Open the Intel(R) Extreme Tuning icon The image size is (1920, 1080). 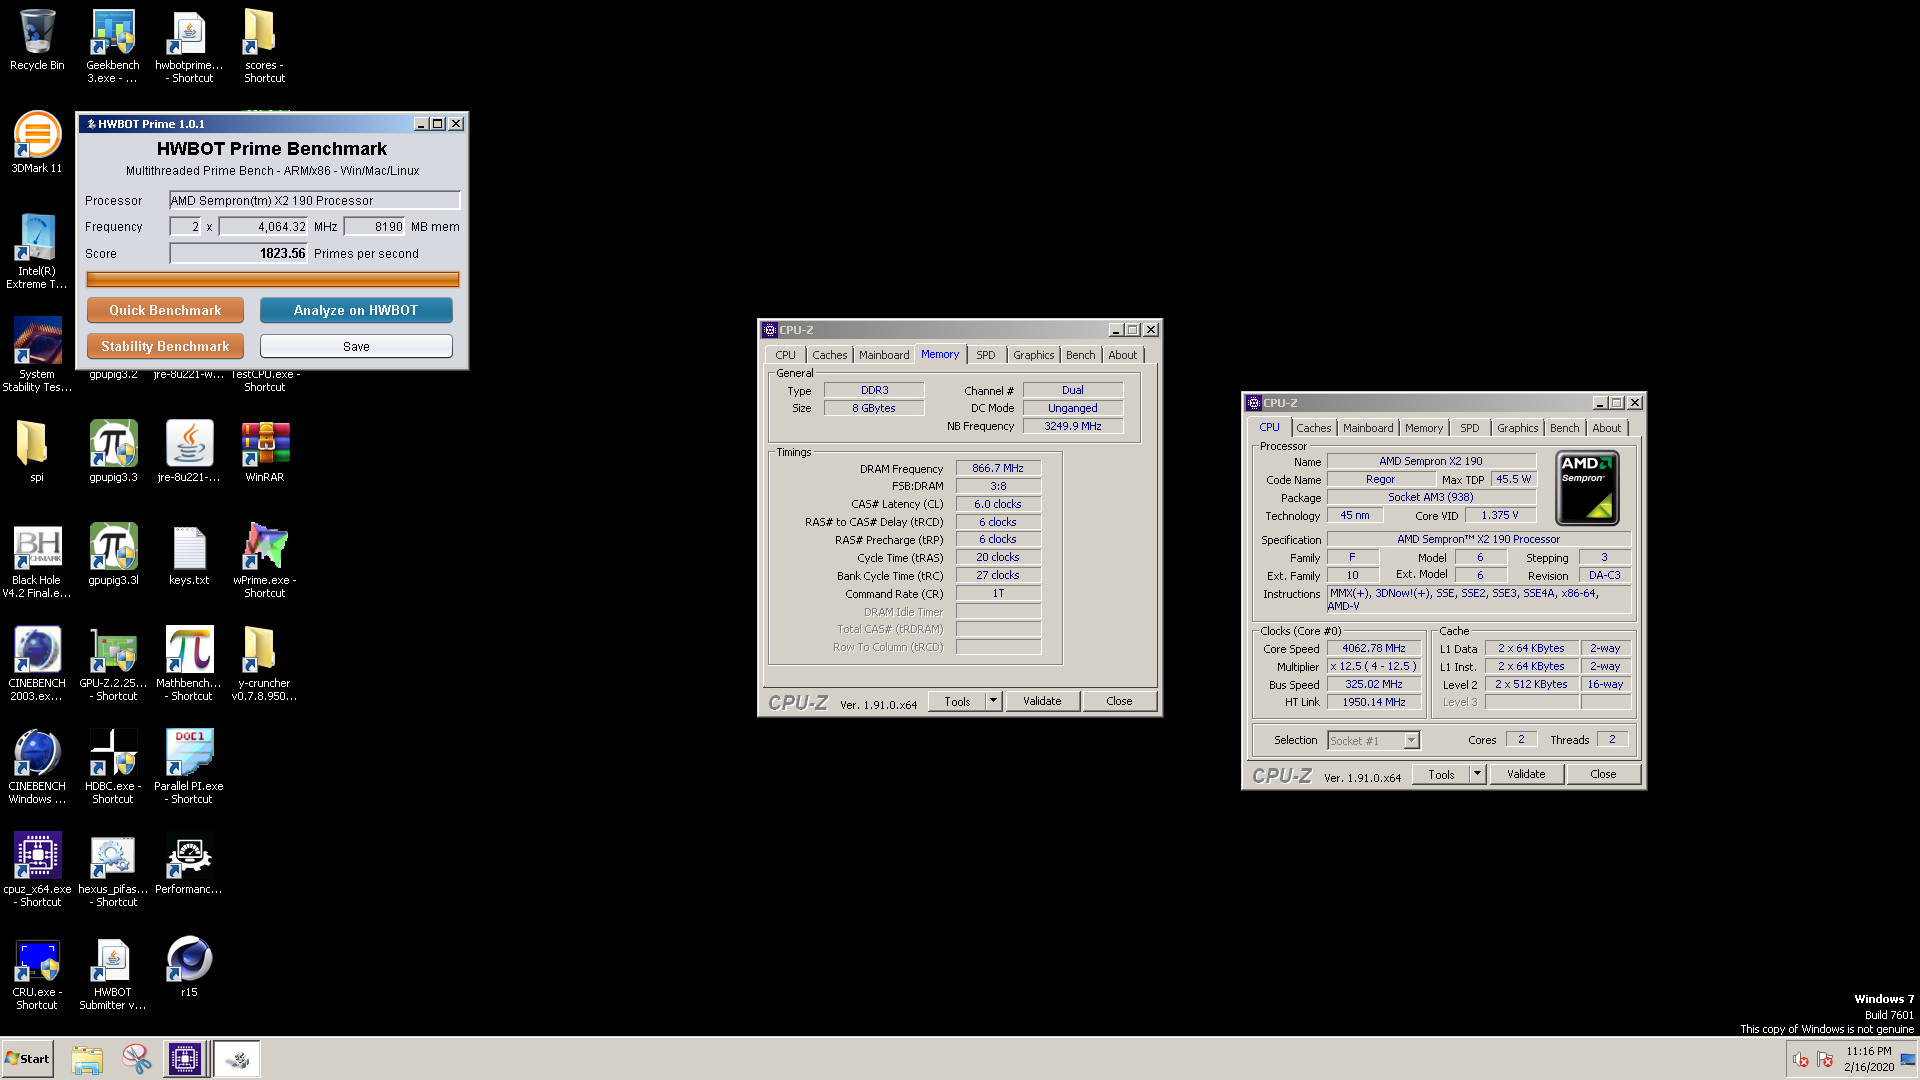click(x=37, y=252)
